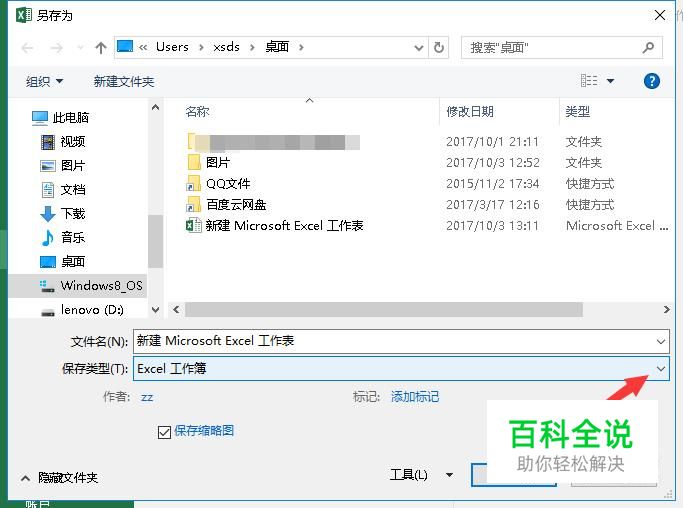Image resolution: width=683 pixels, height=508 pixels.
Task: Click the 此电脑 computer icon
Action: (x=40, y=118)
